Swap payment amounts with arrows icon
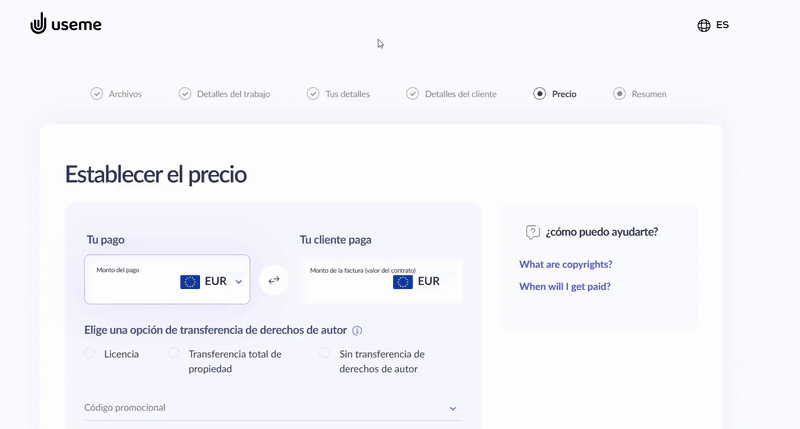800x429 pixels. coord(274,280)
